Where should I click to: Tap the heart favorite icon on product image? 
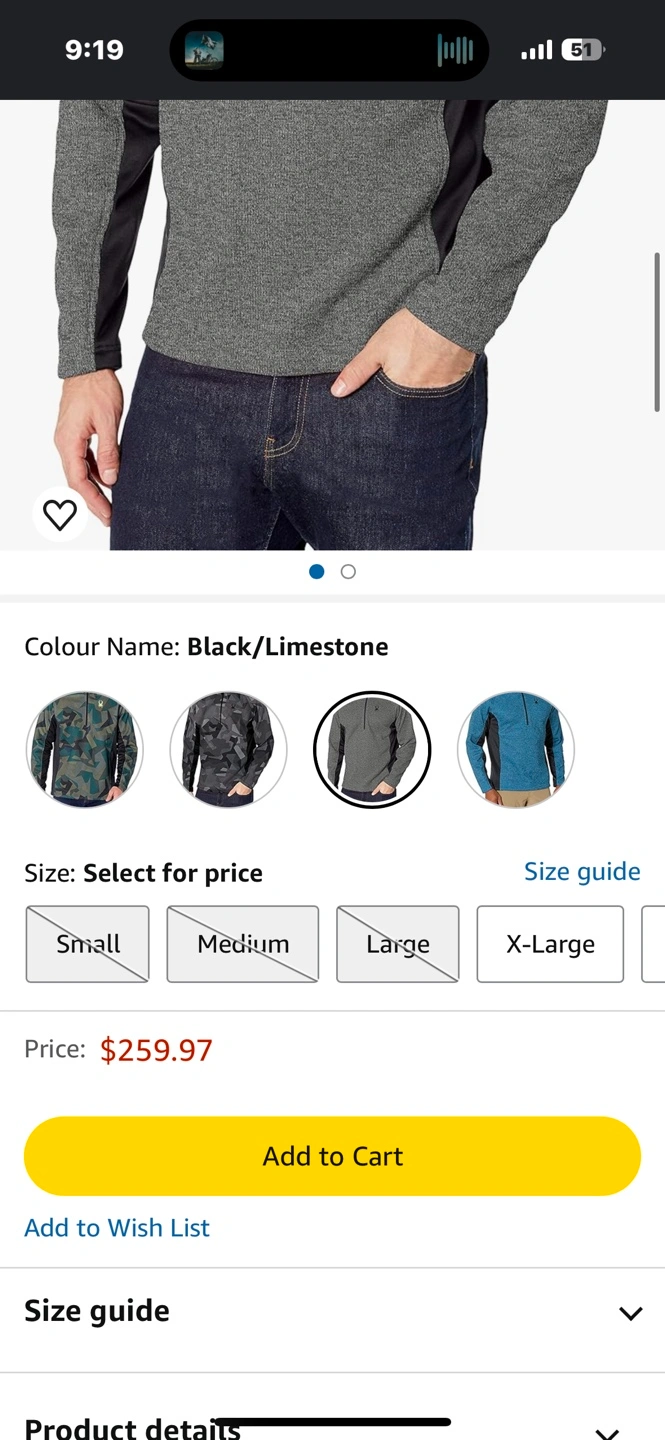(x=60, y=515)
